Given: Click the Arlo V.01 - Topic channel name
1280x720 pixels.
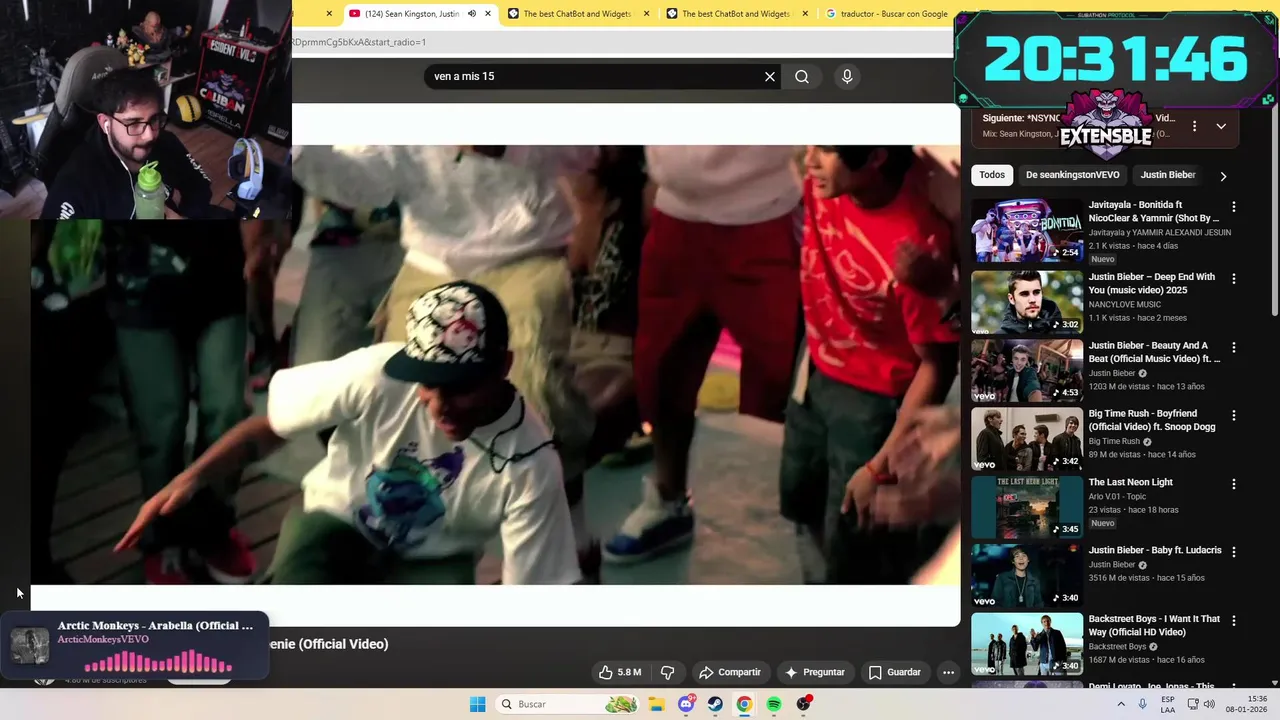Looking at the screenshot, I should pyautogui.click(x=1117, y=496).
